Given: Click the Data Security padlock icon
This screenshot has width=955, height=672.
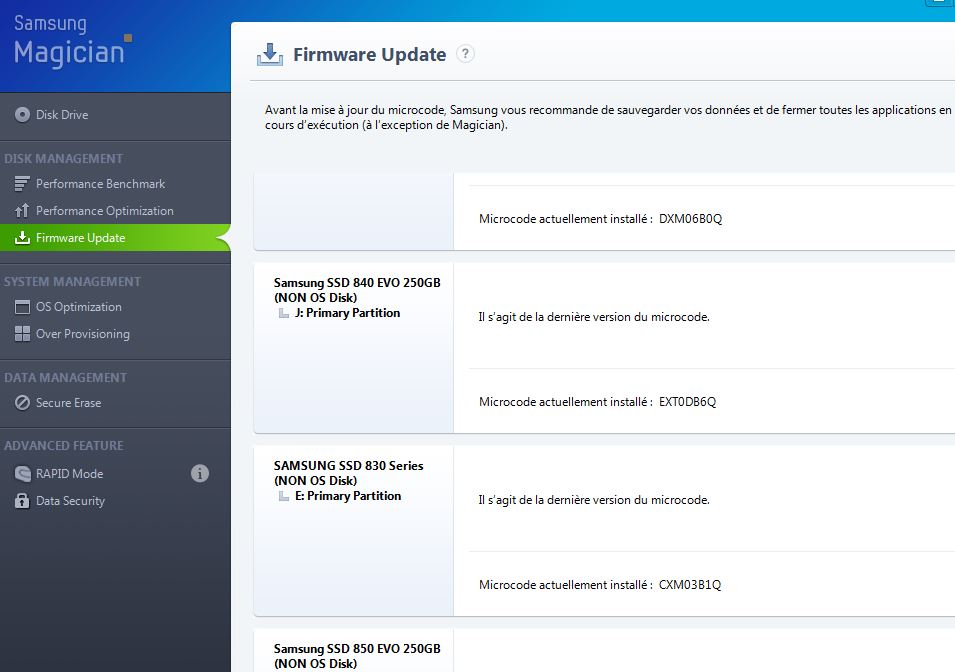Looking at the screenshot, I should tap(22, 501).
